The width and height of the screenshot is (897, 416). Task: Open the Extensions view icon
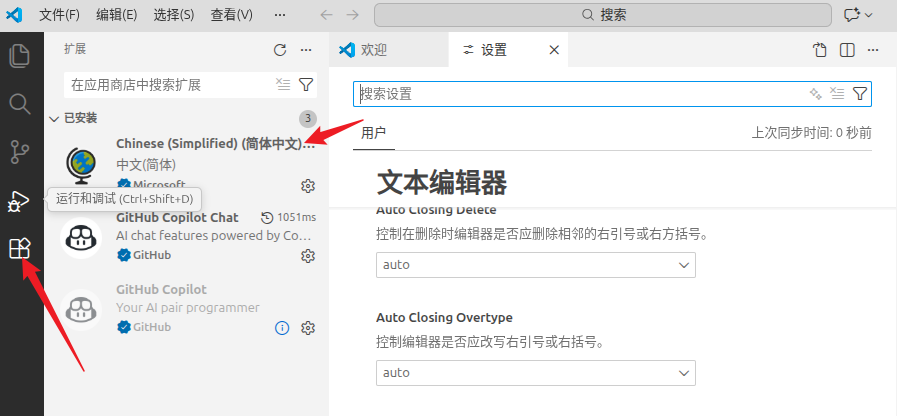[20, 249]
